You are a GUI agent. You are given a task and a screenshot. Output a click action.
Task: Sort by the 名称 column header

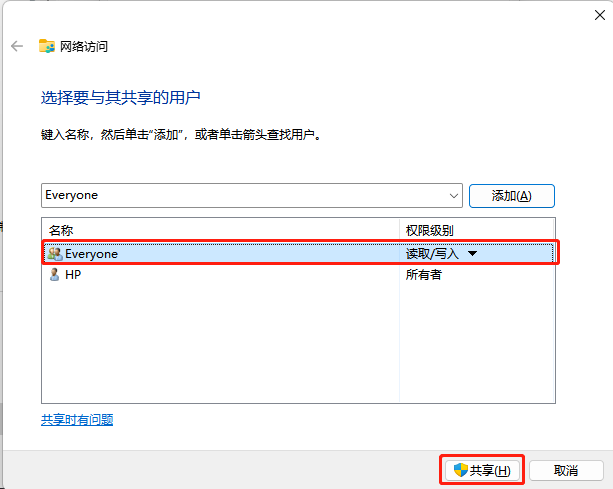tap(61, 230)
